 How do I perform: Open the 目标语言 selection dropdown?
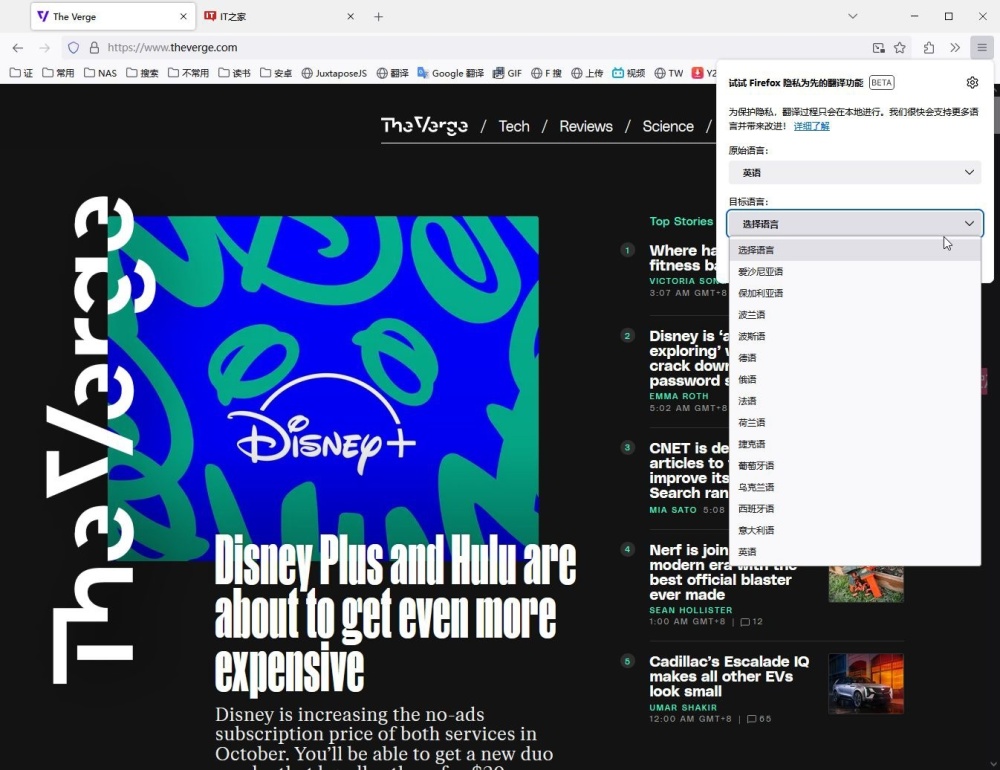click(855, 223)
